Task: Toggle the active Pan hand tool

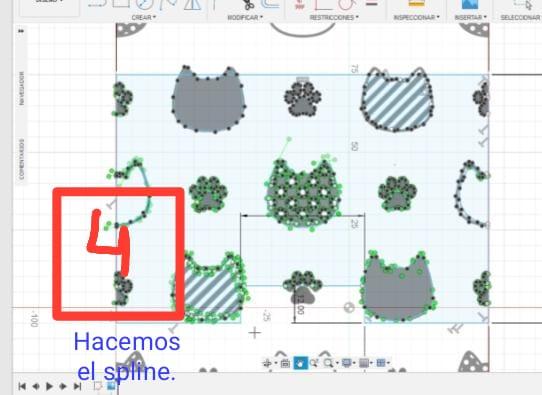Action: [x=301, y=363]
